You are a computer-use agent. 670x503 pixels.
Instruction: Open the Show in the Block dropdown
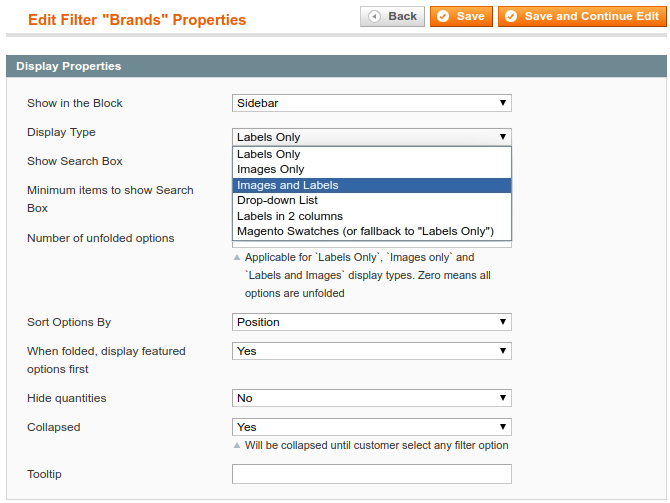(x=371, y=103)
